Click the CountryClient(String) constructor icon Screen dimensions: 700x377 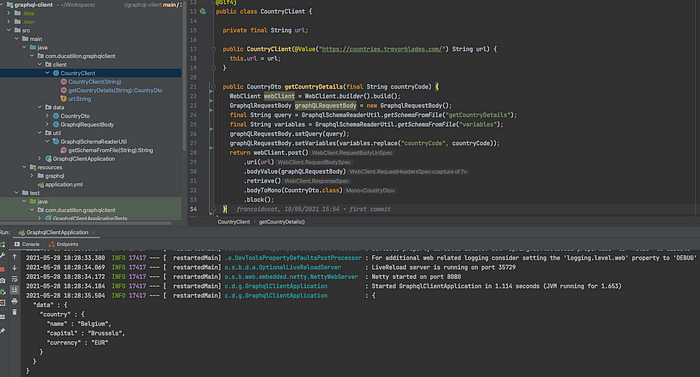[63, 82]
